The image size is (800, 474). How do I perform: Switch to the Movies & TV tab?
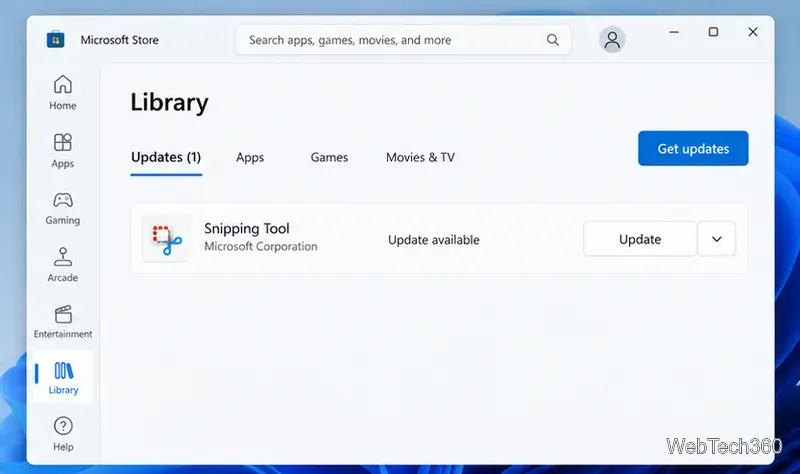(x=420, y=157)
